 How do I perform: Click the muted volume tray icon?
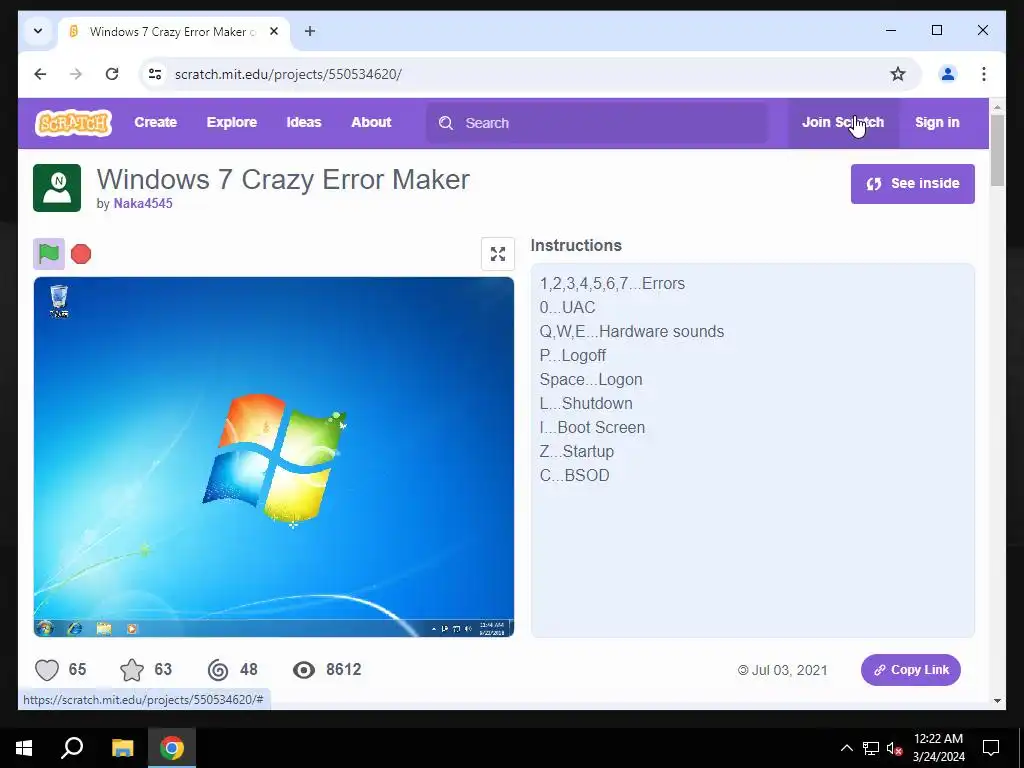click(894, 748)
